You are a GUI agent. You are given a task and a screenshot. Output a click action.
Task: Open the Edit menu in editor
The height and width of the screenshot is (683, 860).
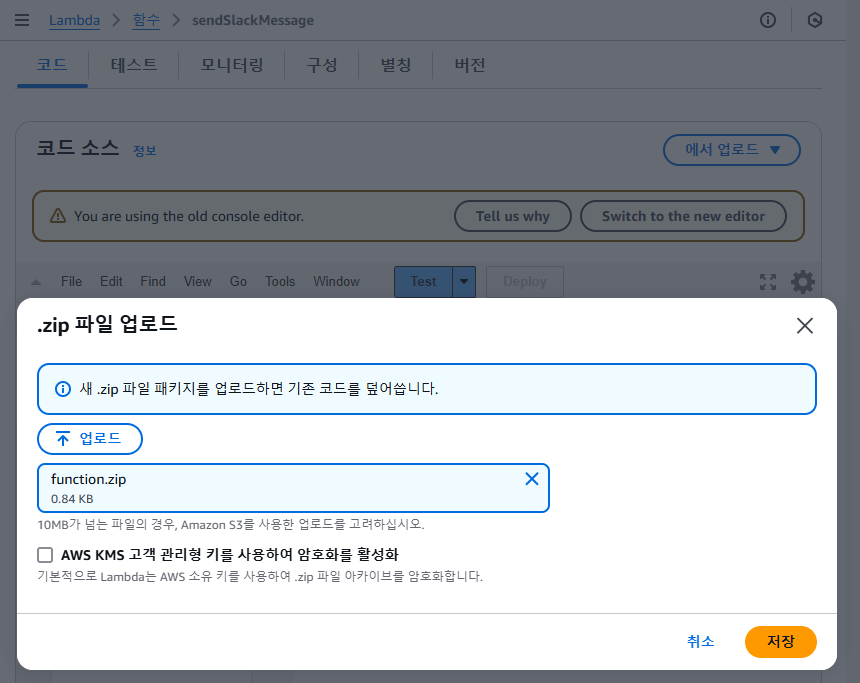[111, 281]
